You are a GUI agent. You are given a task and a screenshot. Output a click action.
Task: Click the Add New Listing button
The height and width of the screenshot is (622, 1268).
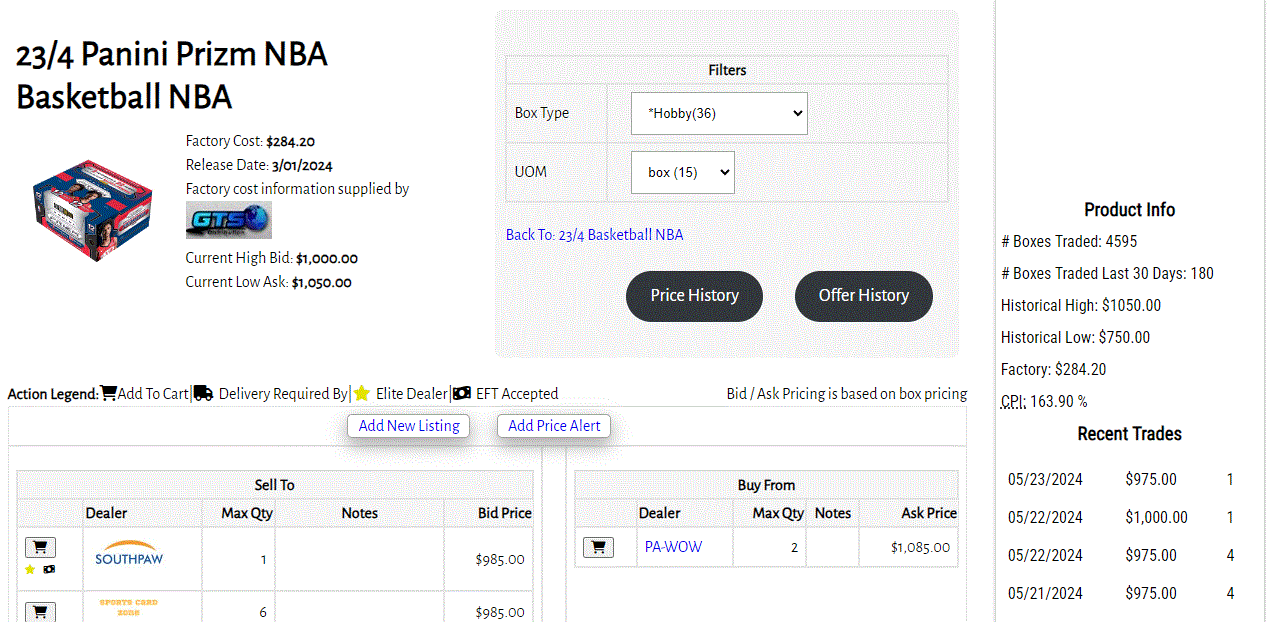(409, 426)
